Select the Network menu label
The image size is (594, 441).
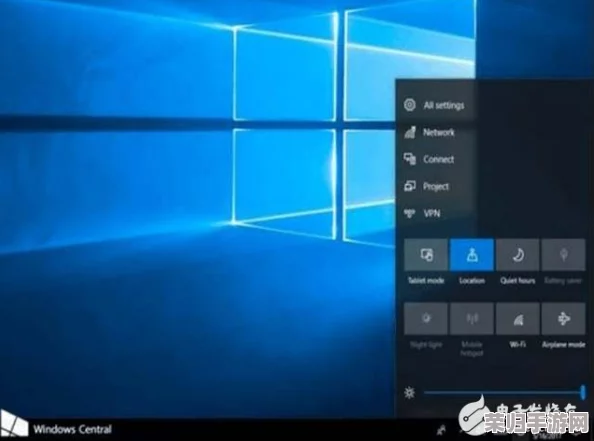coord(439,132)
